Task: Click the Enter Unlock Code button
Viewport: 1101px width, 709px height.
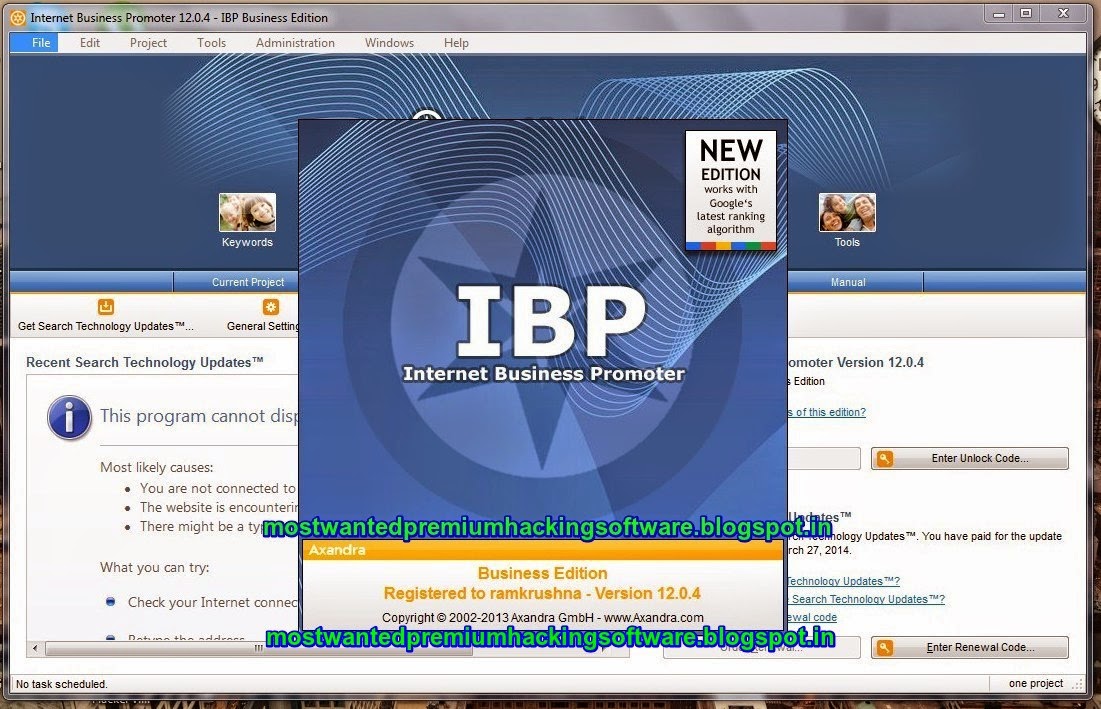Action: click(970, 458)
